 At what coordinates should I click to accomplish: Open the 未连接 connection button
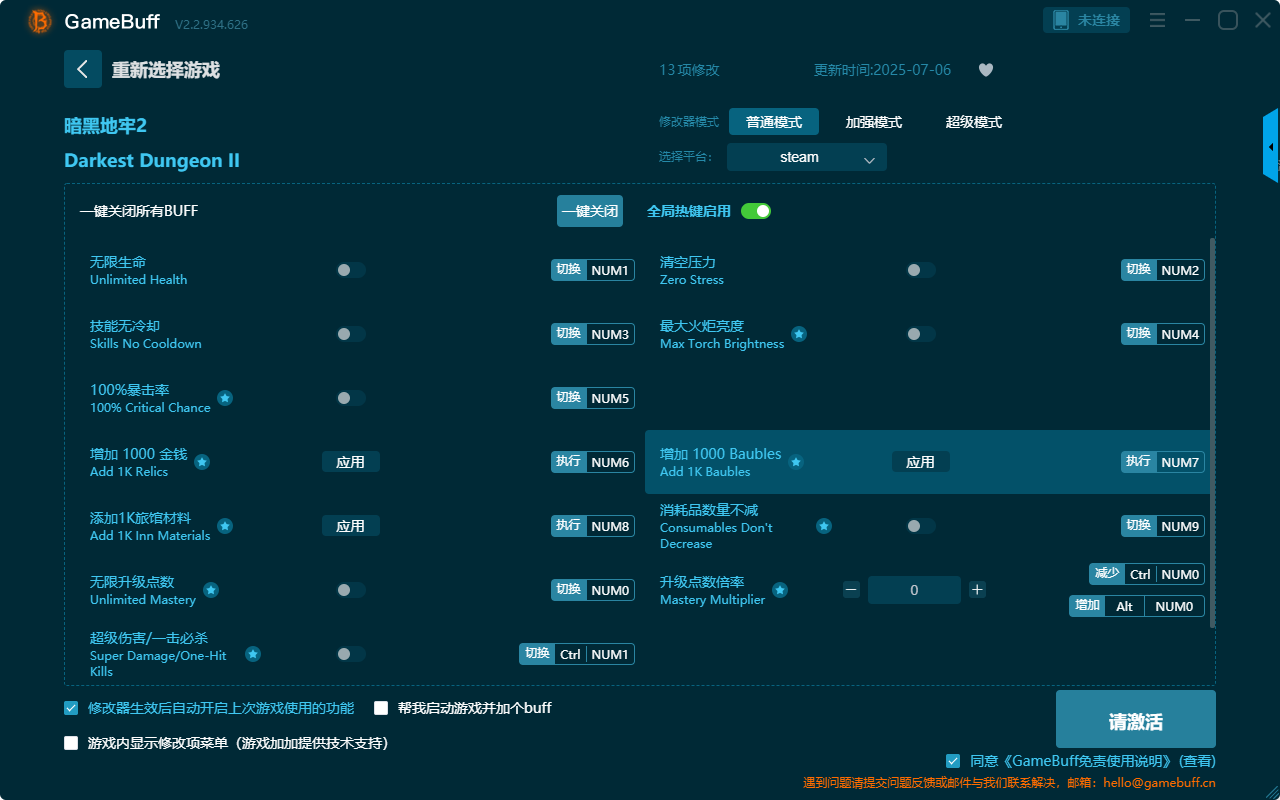coord(1087,20)
